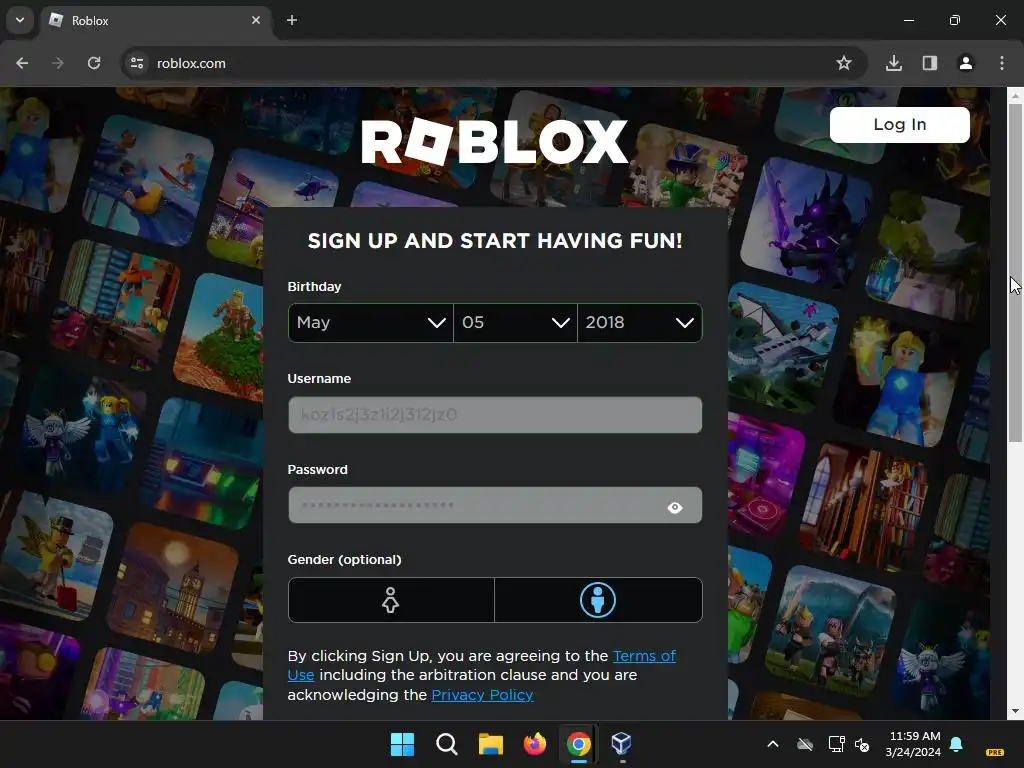The image size is (1024, 768).
Task: Open the Chrome profile icon
Action: (x=966, y=63)
